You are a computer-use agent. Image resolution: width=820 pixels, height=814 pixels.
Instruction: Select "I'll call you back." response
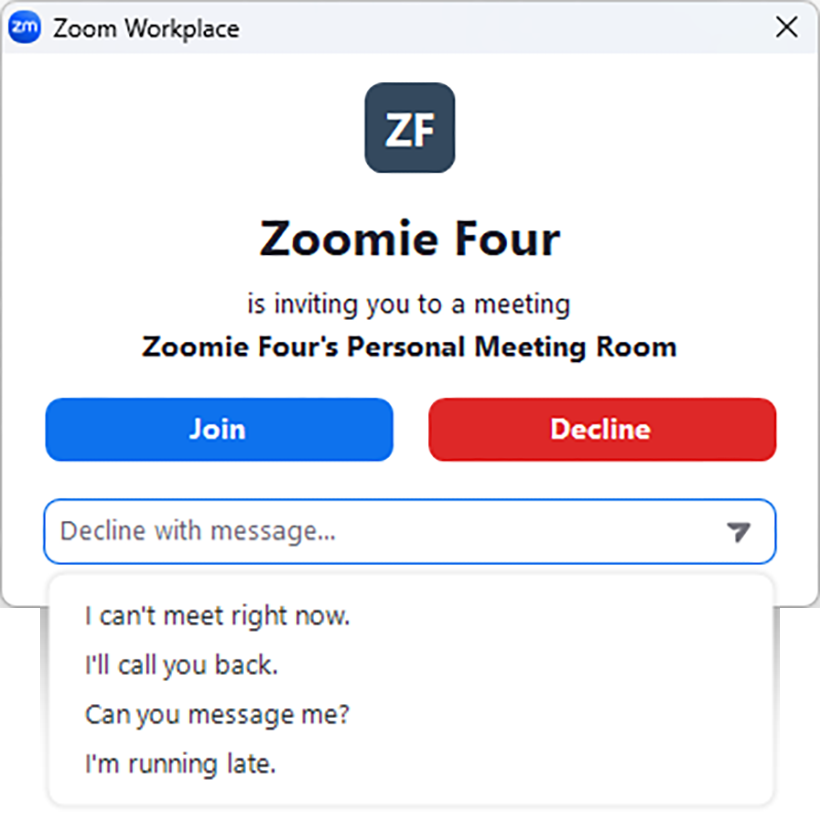[x=181, y=666]
